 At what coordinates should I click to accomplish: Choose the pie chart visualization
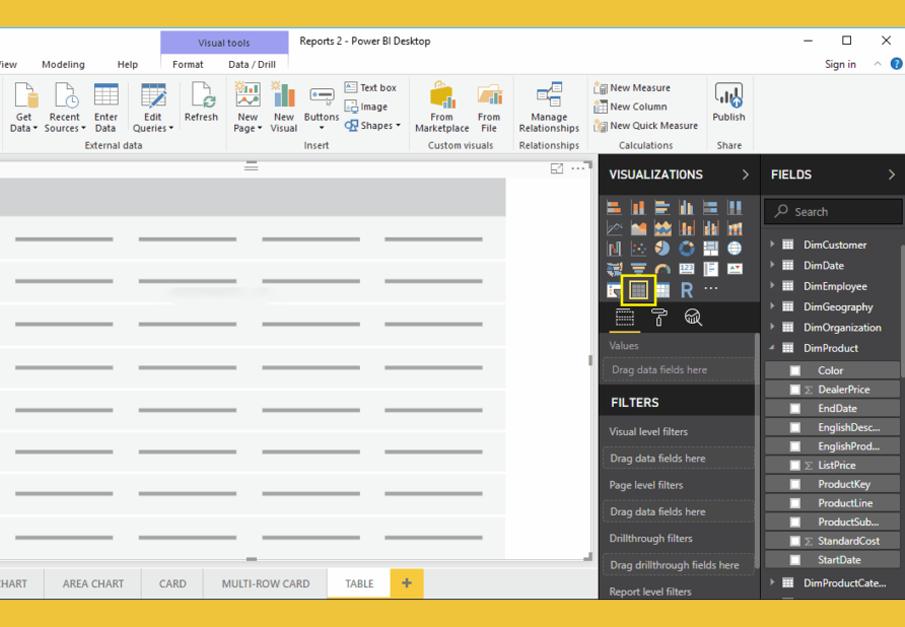(662, 249)
